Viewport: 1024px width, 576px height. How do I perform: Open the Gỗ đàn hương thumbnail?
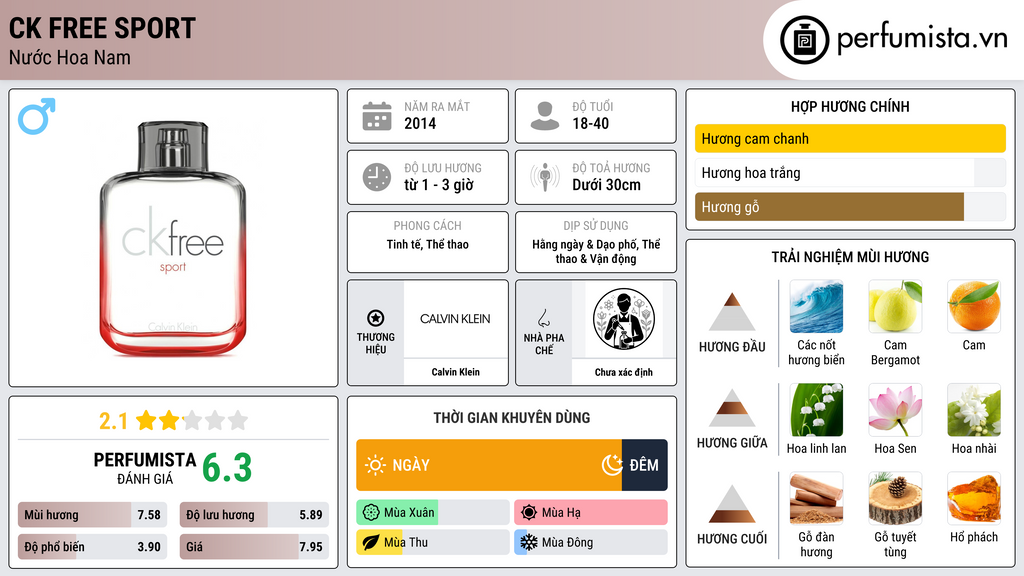tap(816, 498)
